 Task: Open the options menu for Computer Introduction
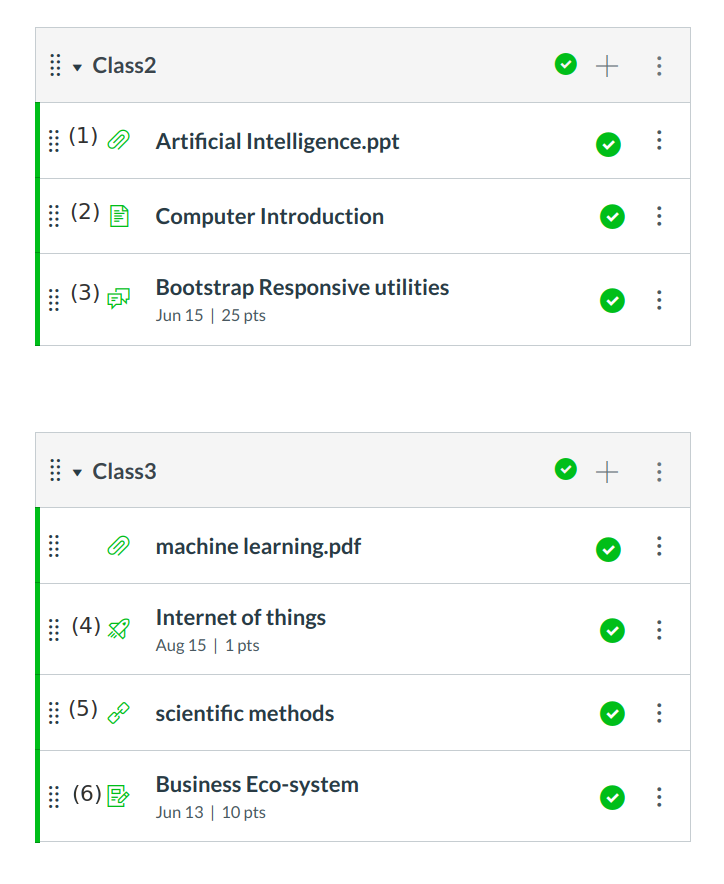click(x=659, y=216)
